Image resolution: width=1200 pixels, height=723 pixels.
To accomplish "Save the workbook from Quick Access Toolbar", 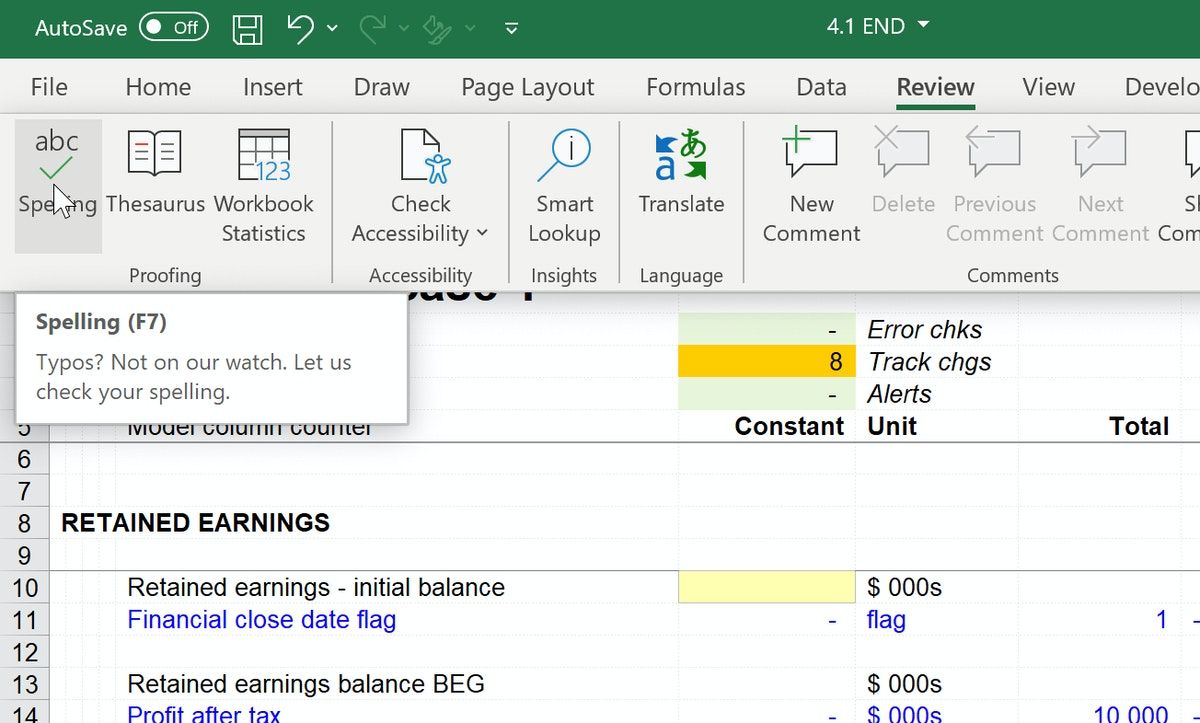I will pyautogui.click(x=247, y=28).
